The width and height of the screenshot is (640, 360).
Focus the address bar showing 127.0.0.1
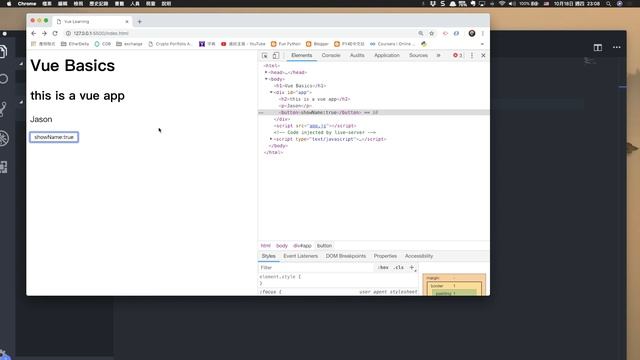(241, 33)
